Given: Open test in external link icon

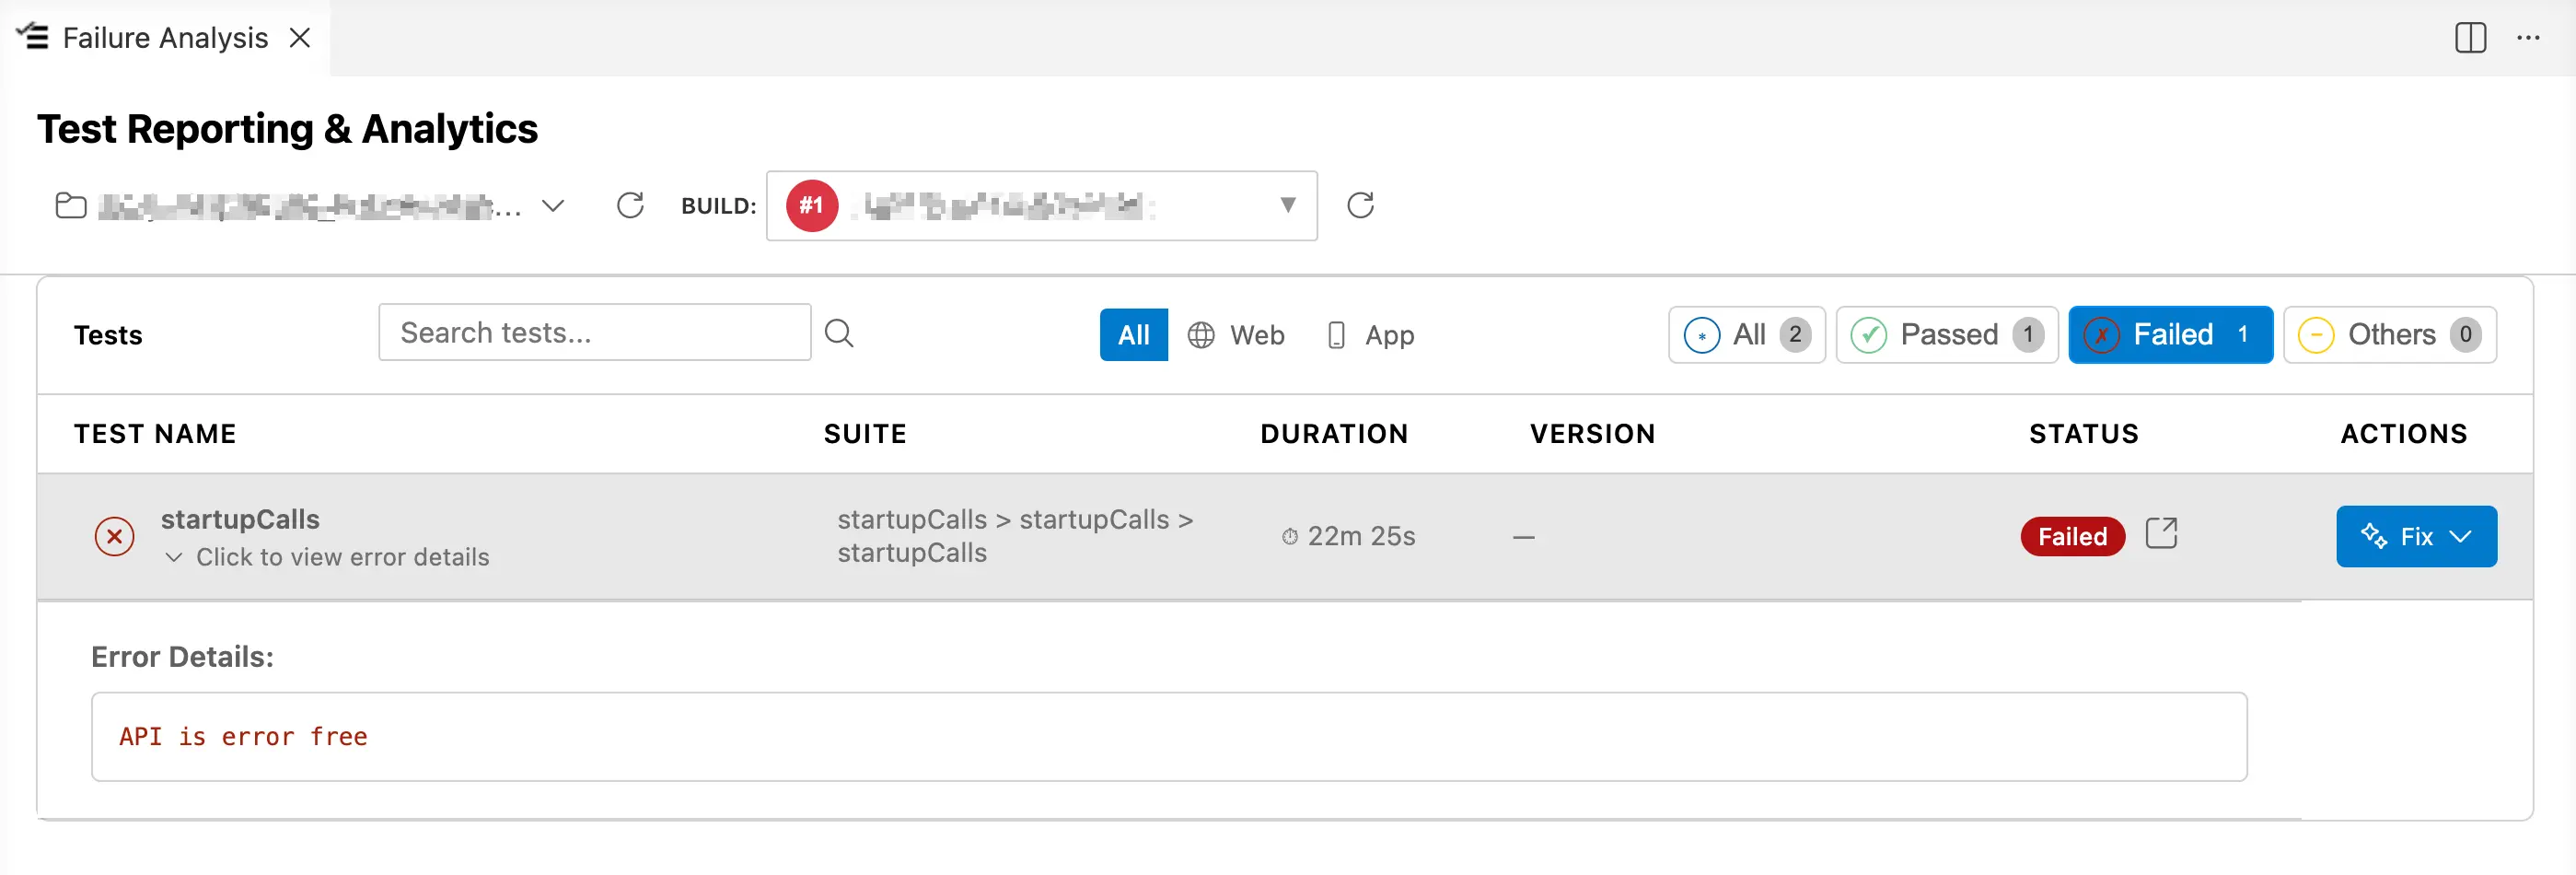Looking at the screenshot, I should [2160, 533].
